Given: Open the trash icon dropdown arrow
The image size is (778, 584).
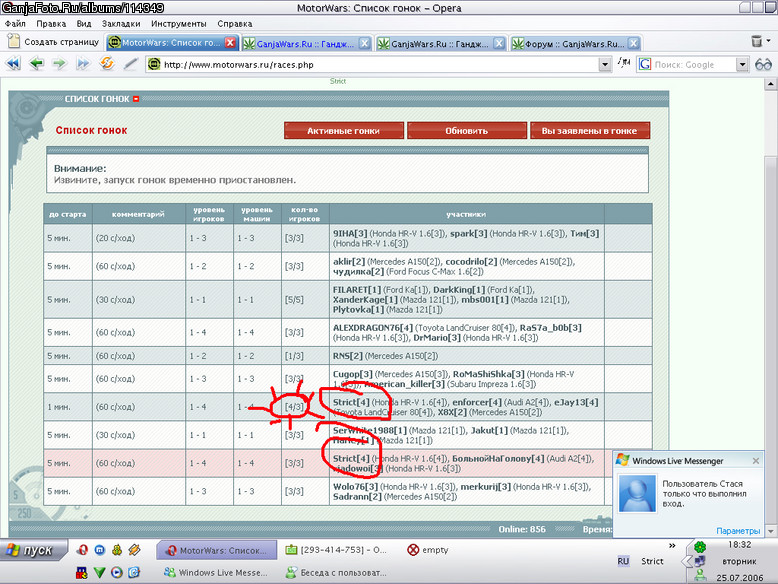Looking at the screenshot, I should pyautogui.click(x=768, y=41).
